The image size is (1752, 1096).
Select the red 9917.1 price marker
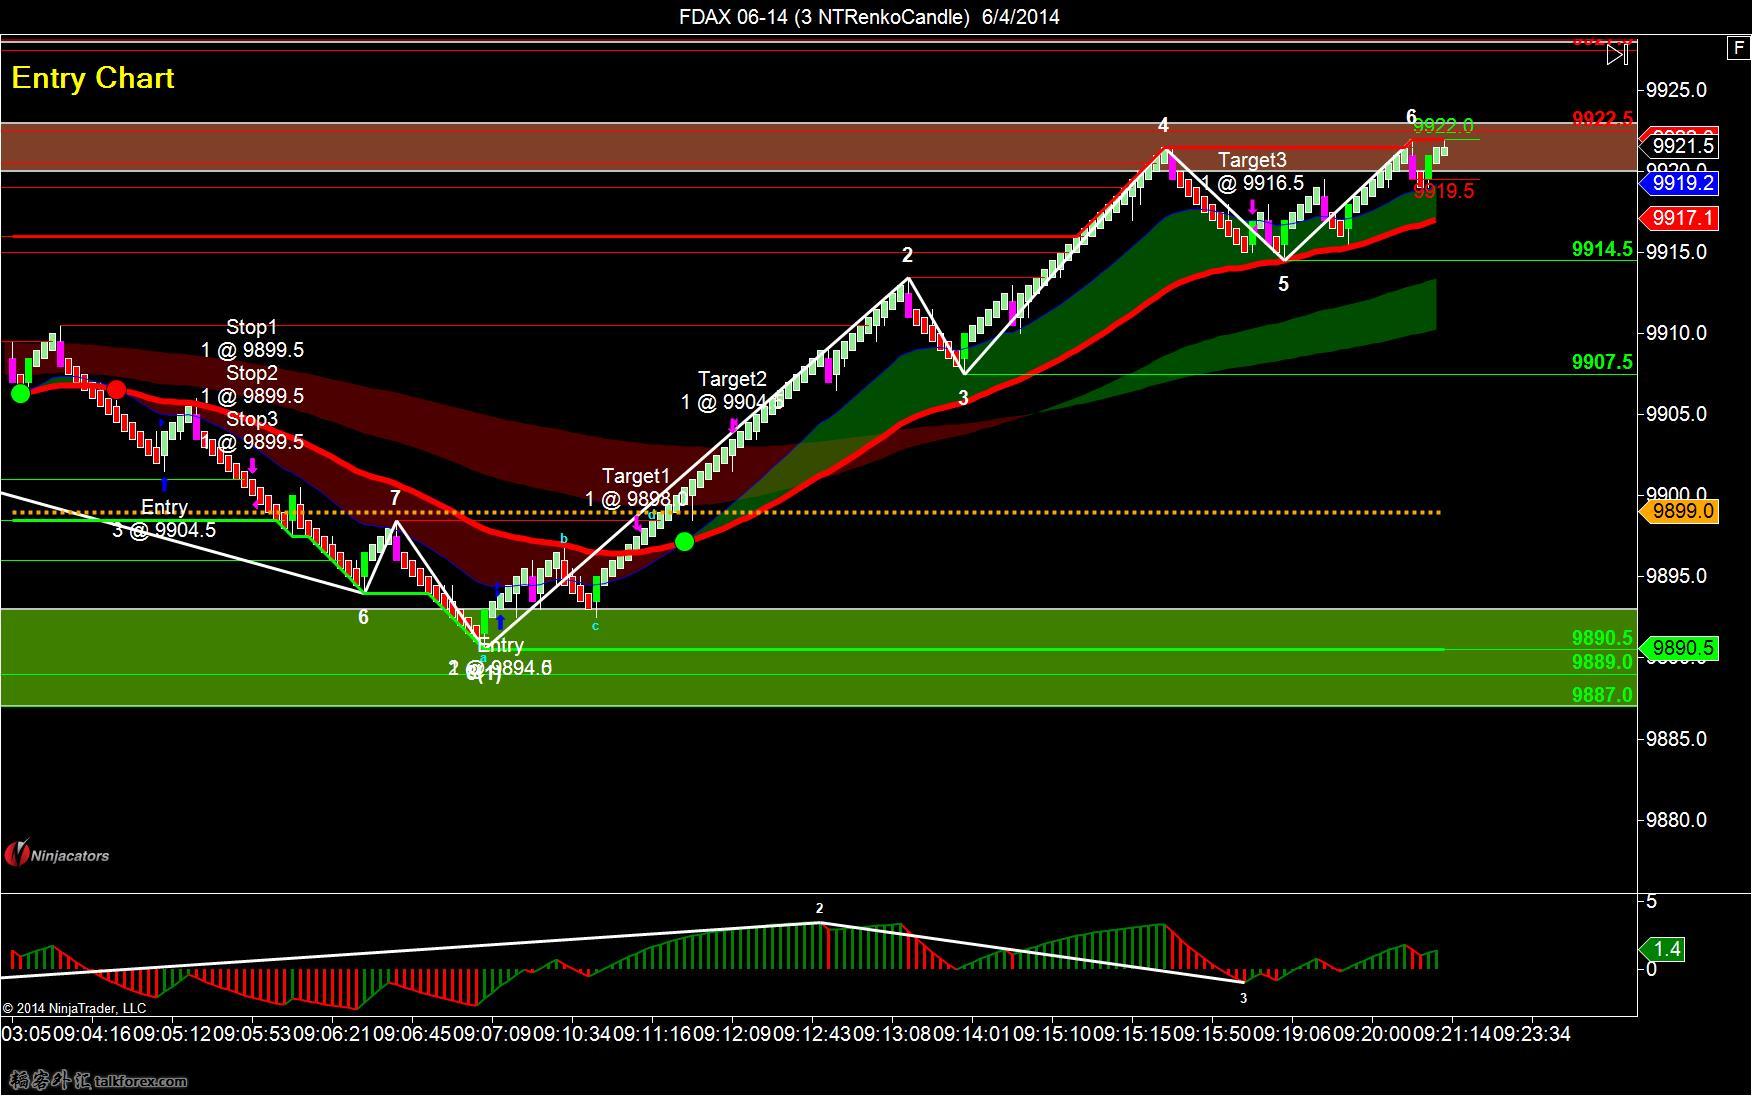tap(1679, 218)
